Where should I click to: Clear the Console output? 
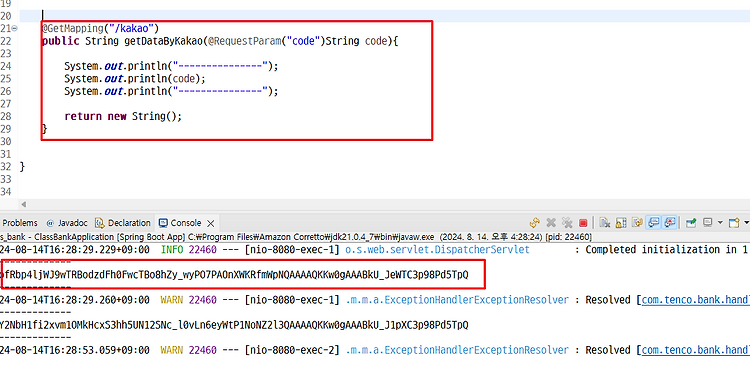click(605, 222)
